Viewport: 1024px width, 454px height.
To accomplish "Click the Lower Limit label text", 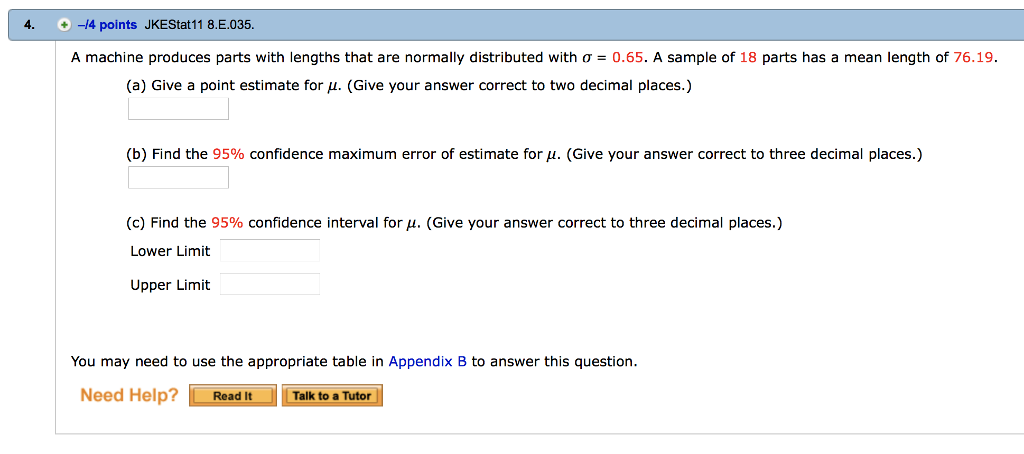I will point(170,251).
